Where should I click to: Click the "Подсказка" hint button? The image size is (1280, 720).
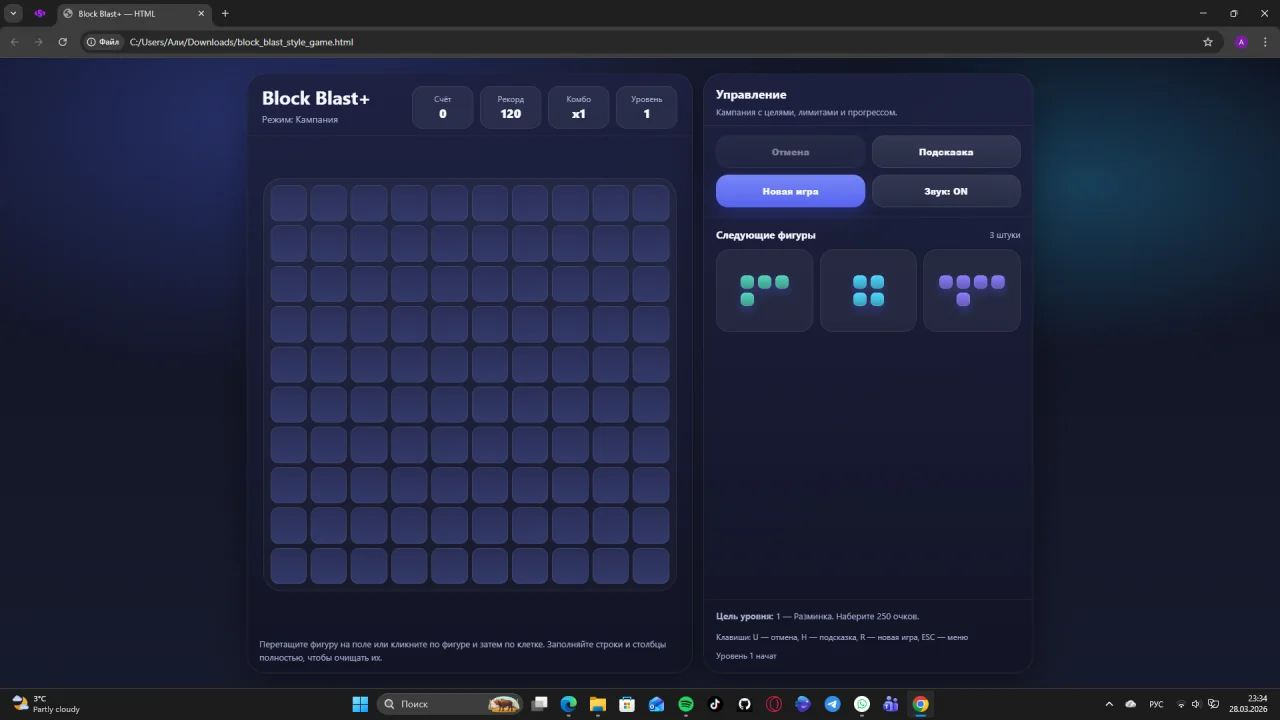tap(946, 152)
